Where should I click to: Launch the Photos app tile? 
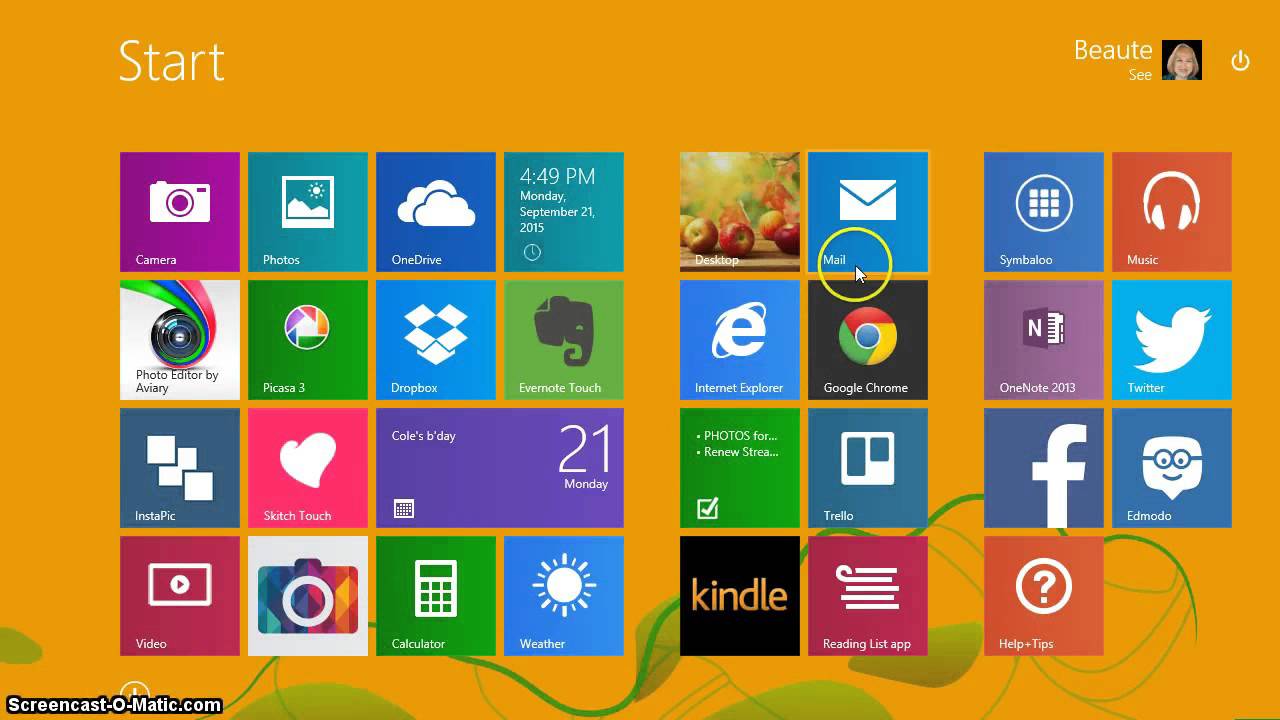(308, 212)
